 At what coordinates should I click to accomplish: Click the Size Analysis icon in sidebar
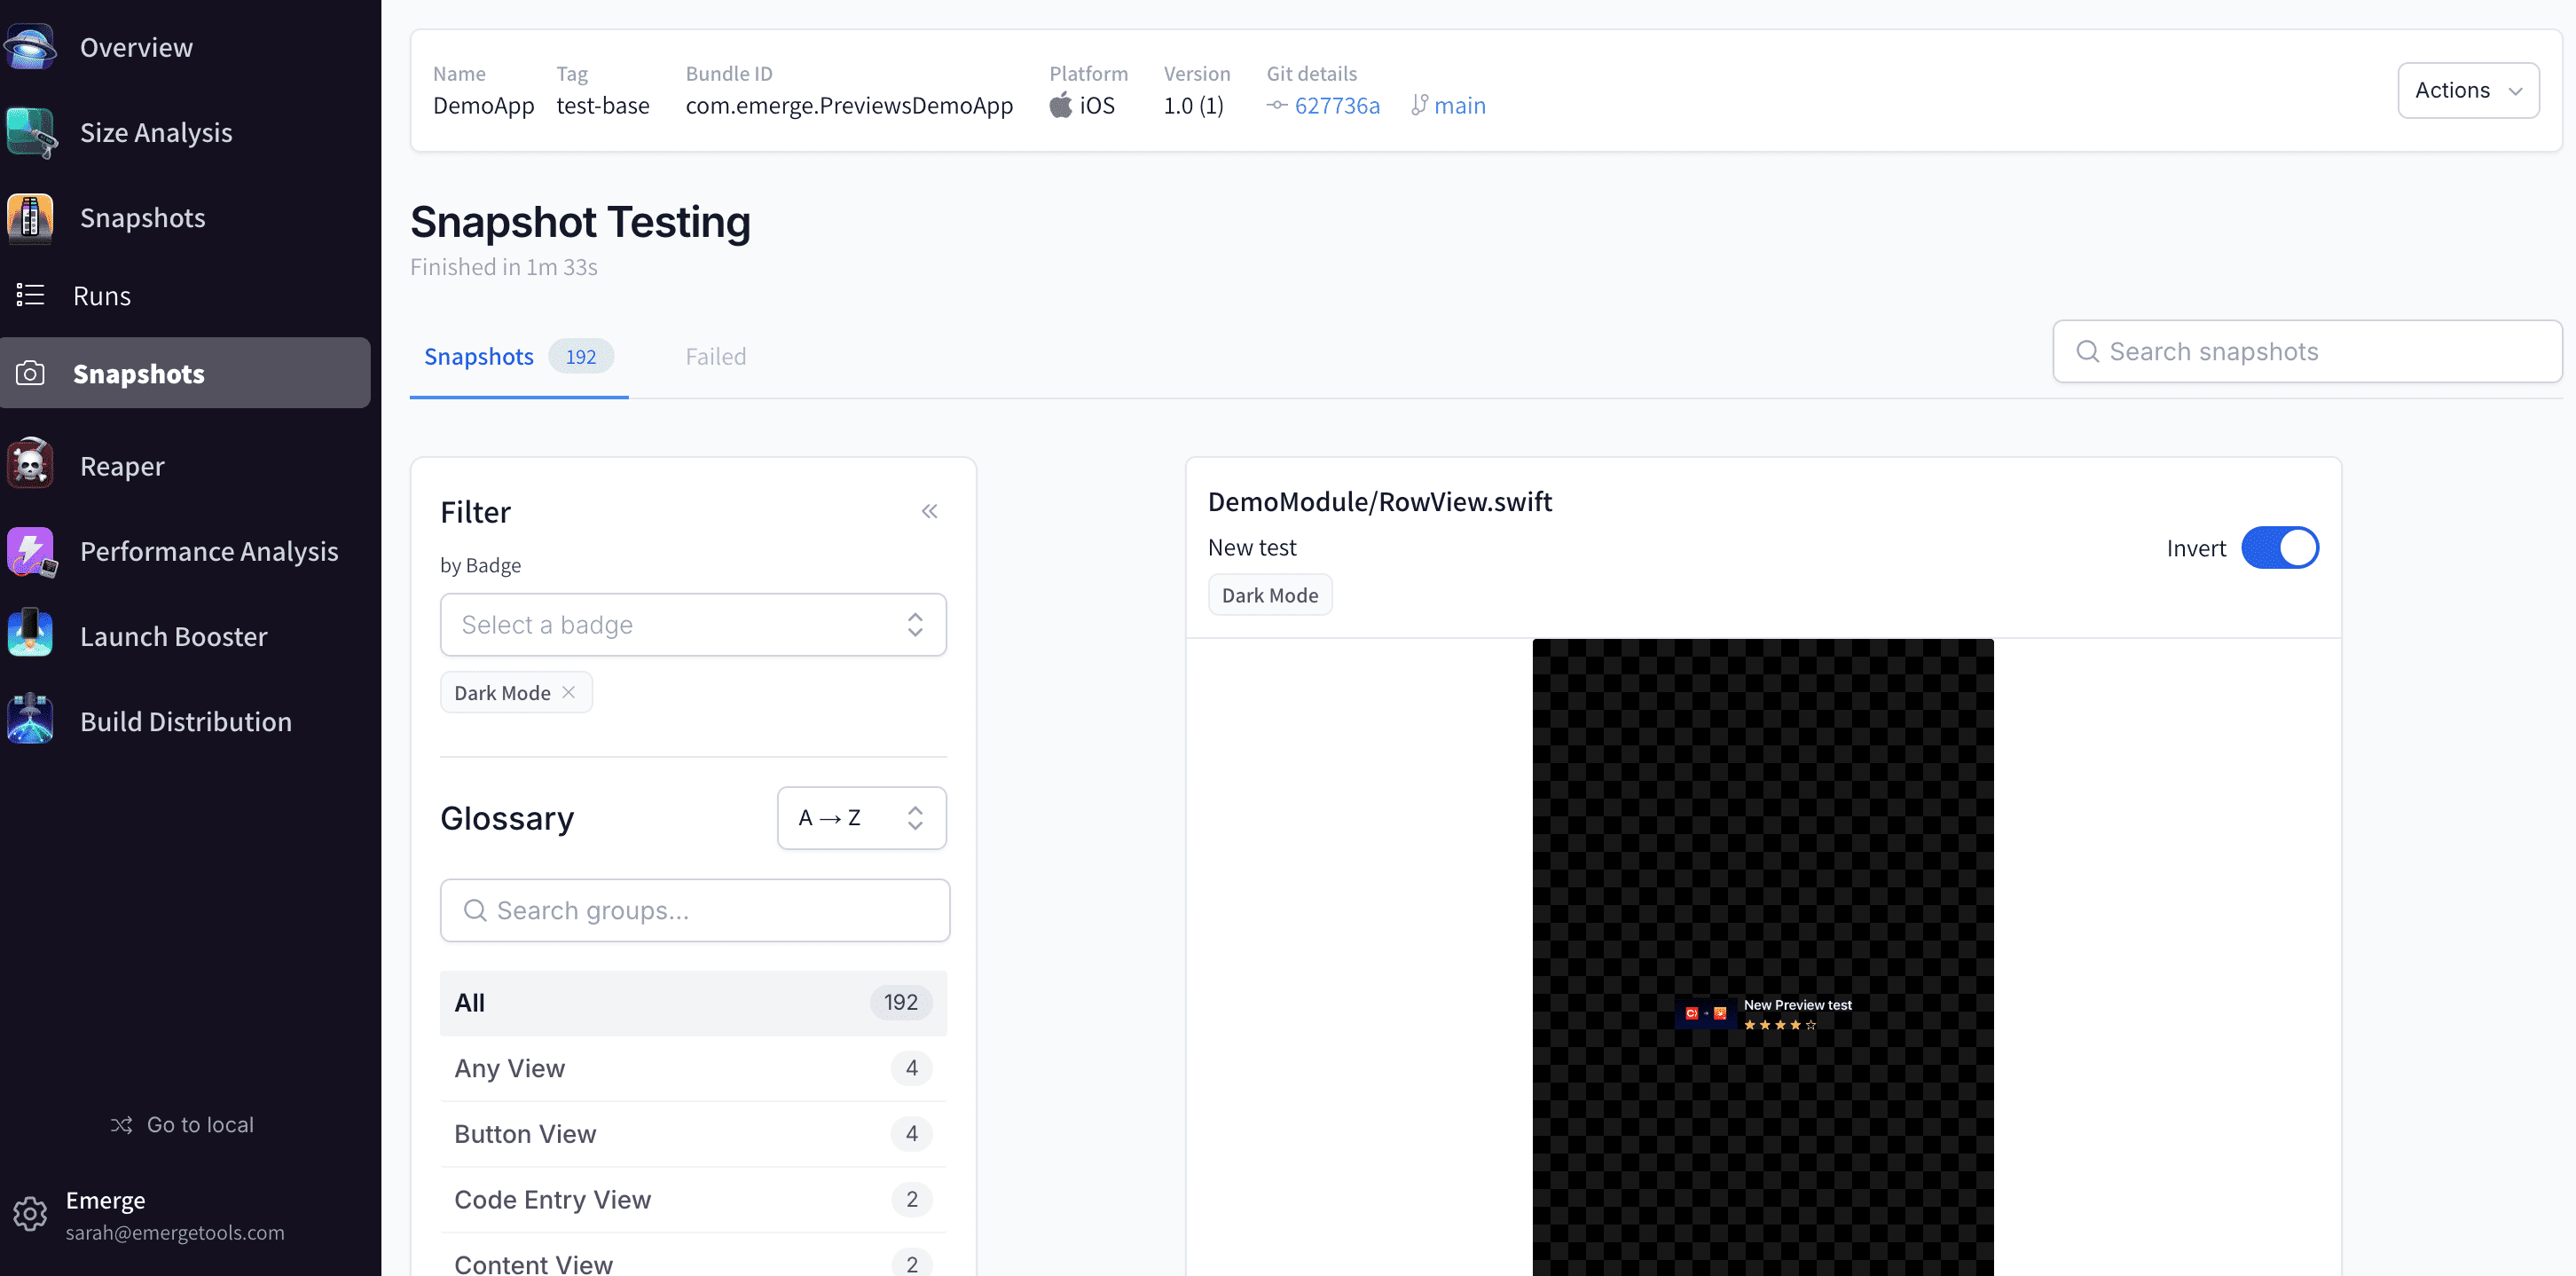coord(31,130)
